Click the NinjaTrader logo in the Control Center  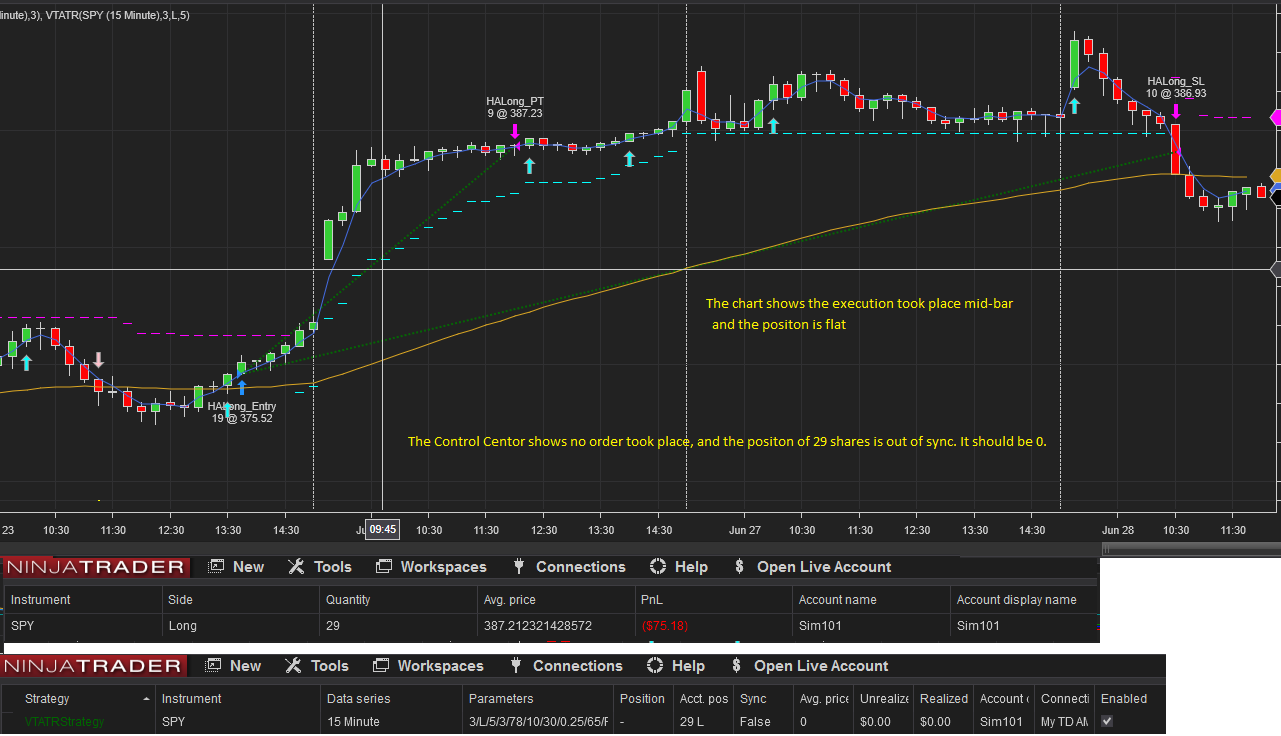[x=95, y=566]
